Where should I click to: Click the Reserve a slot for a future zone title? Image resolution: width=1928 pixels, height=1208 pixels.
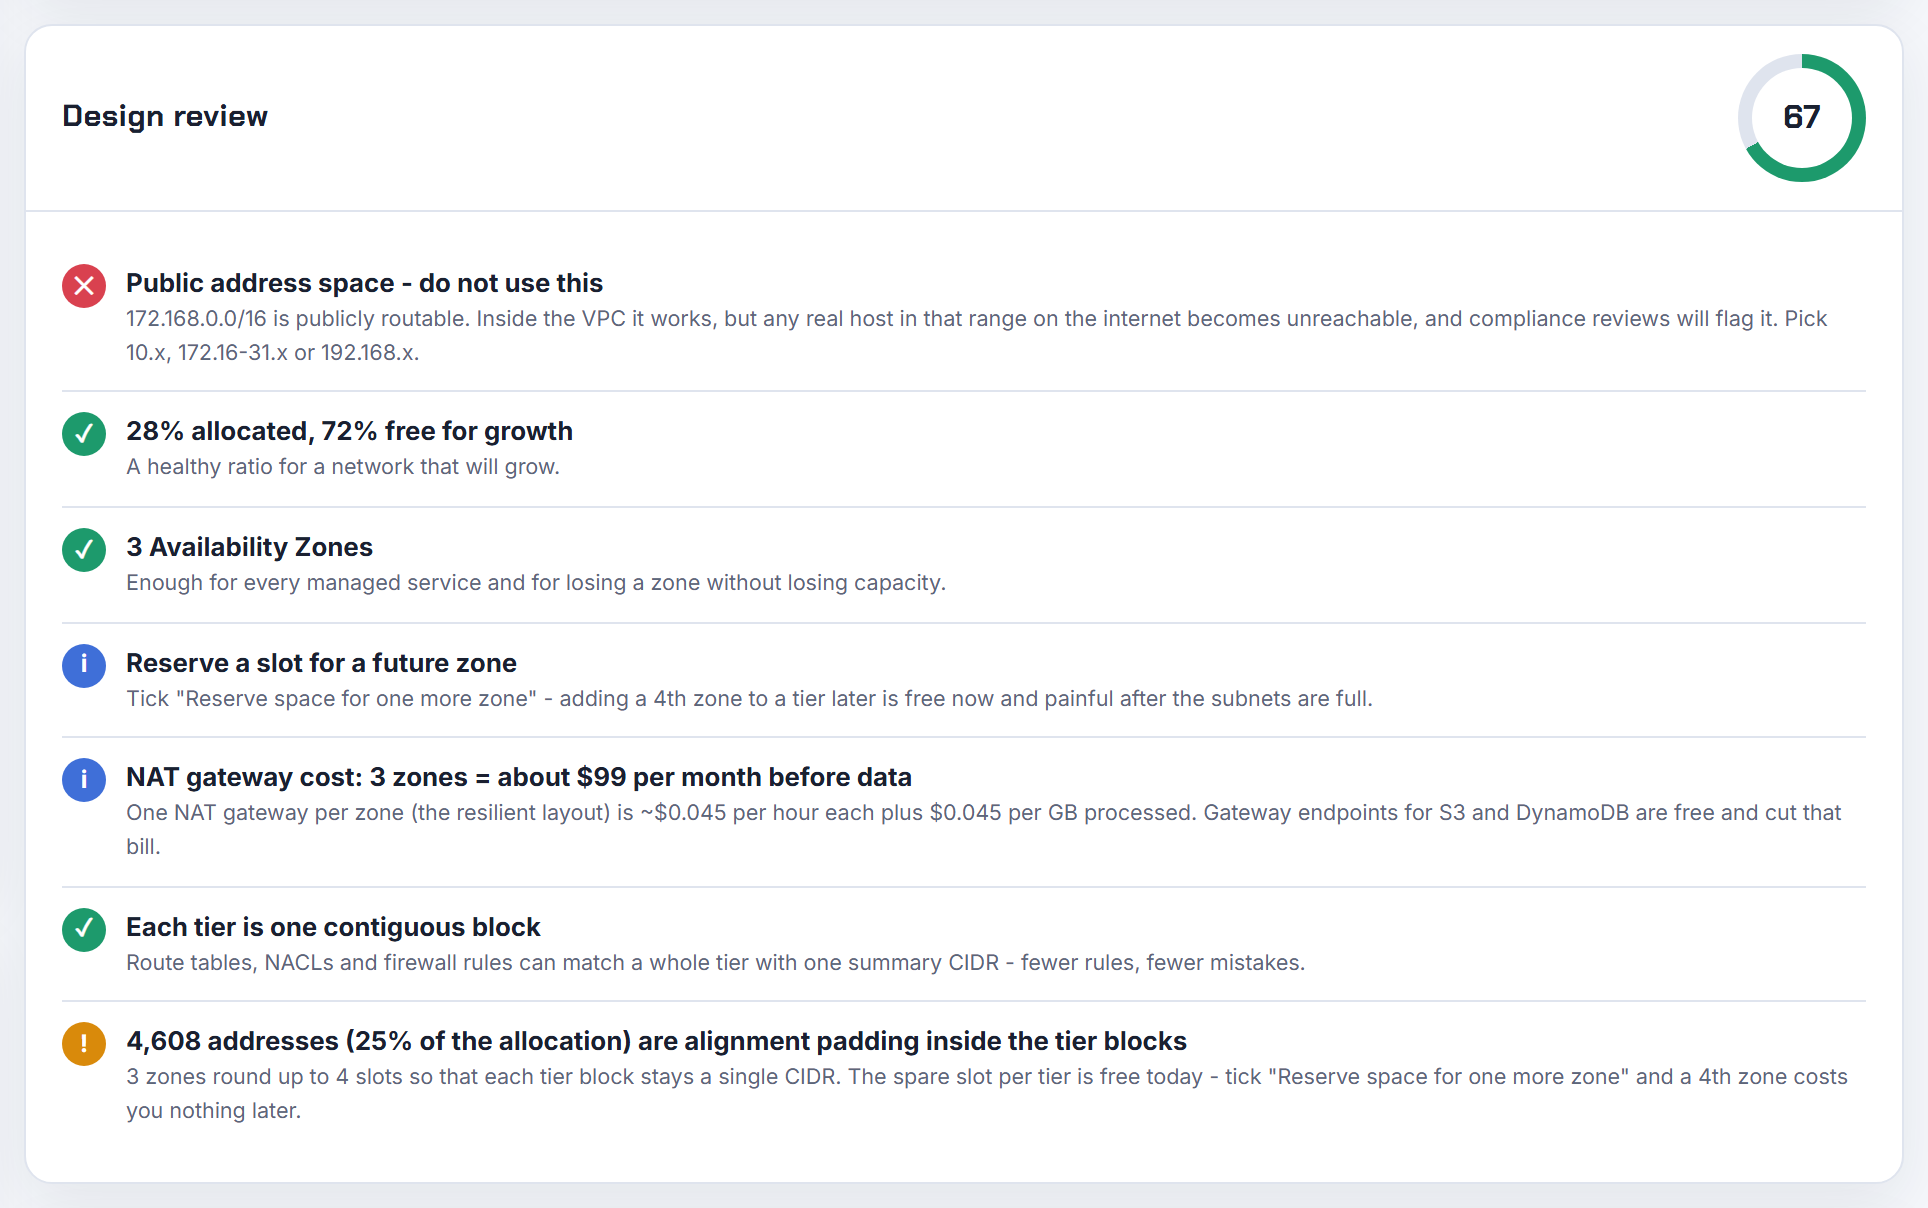321,663
